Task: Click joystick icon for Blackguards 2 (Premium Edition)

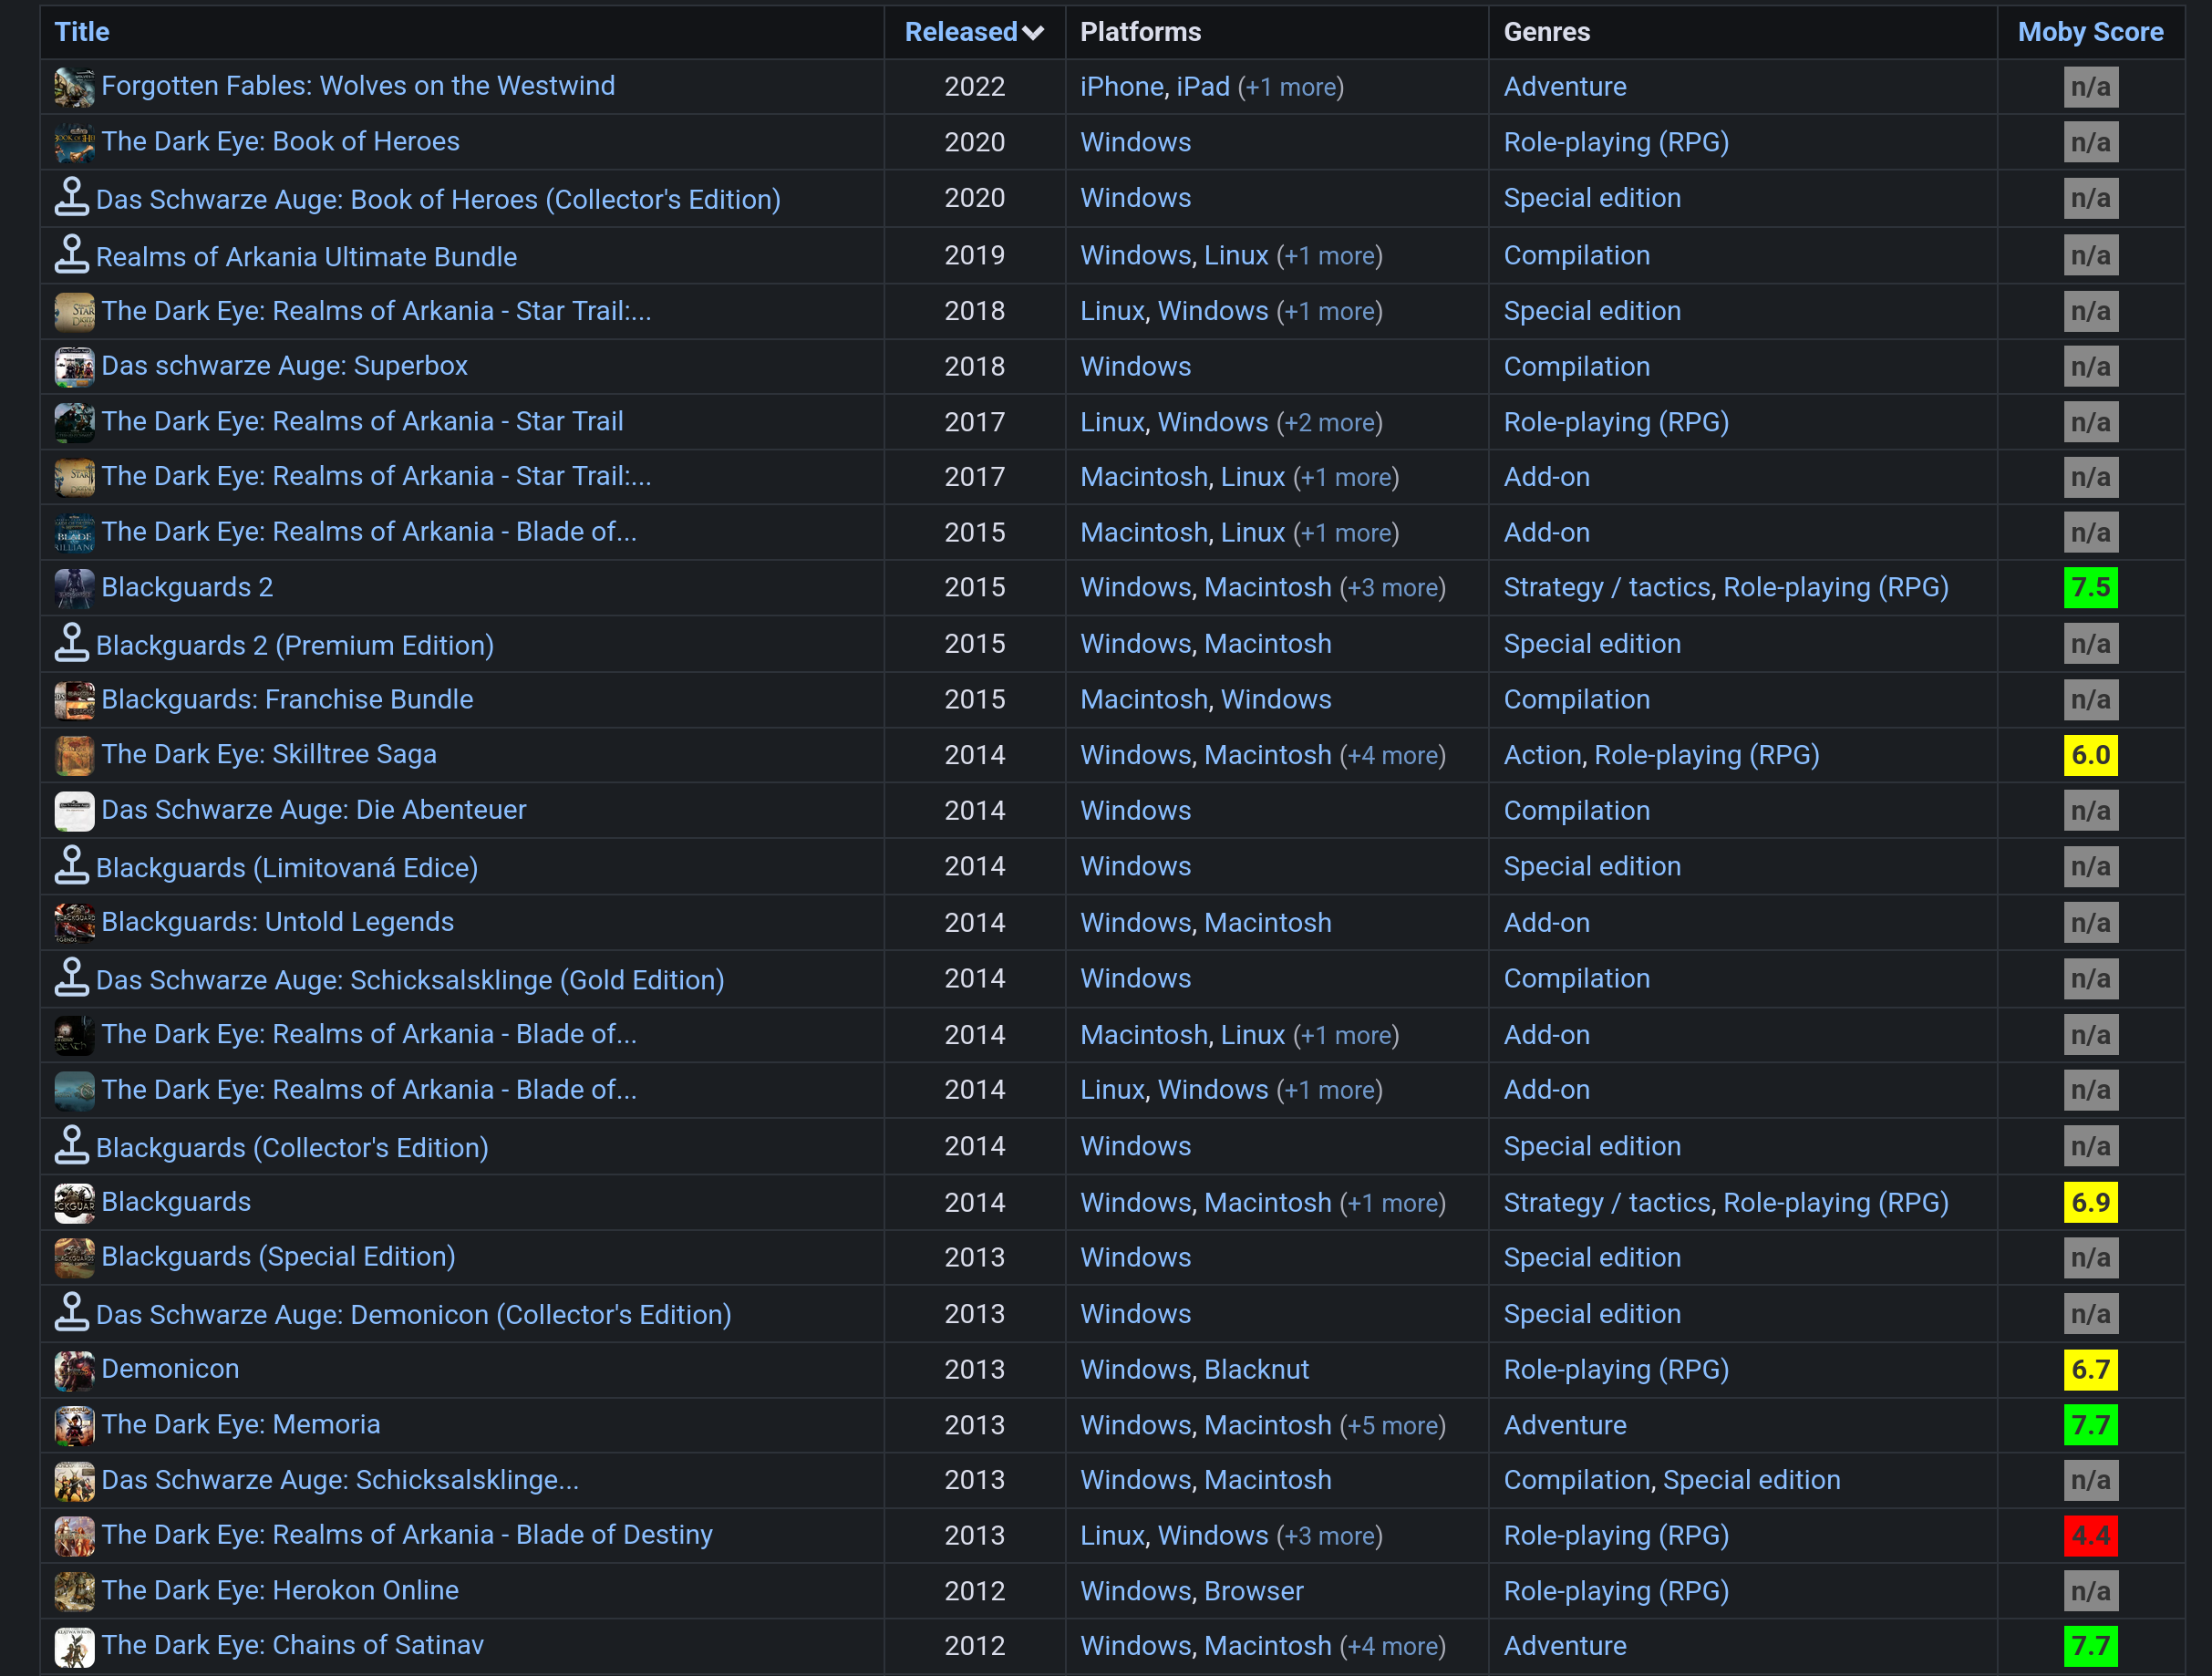Action: (x=72, y=643)
